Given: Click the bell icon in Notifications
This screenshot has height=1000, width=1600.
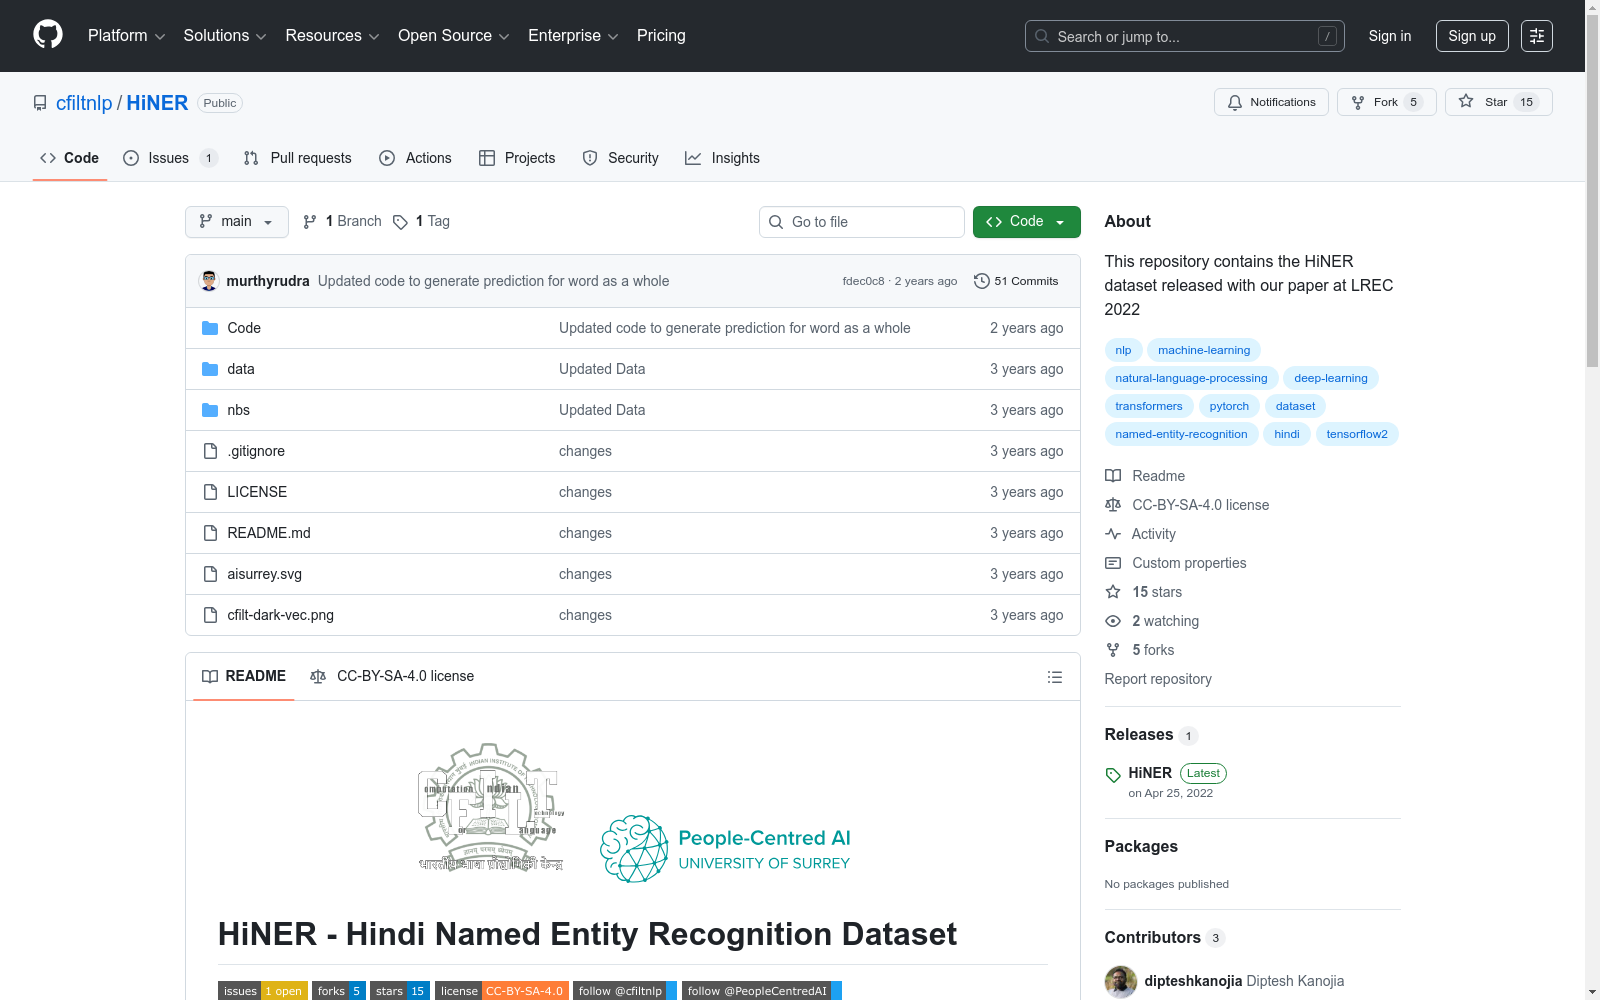Looking at the screenshot, I should click(1235, 102).
